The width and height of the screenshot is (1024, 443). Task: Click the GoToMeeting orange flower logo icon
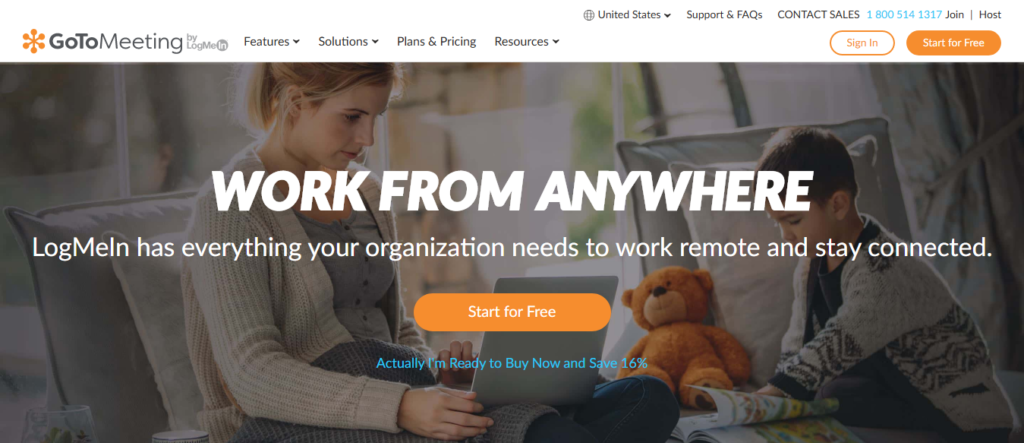(x=33, y=41)
